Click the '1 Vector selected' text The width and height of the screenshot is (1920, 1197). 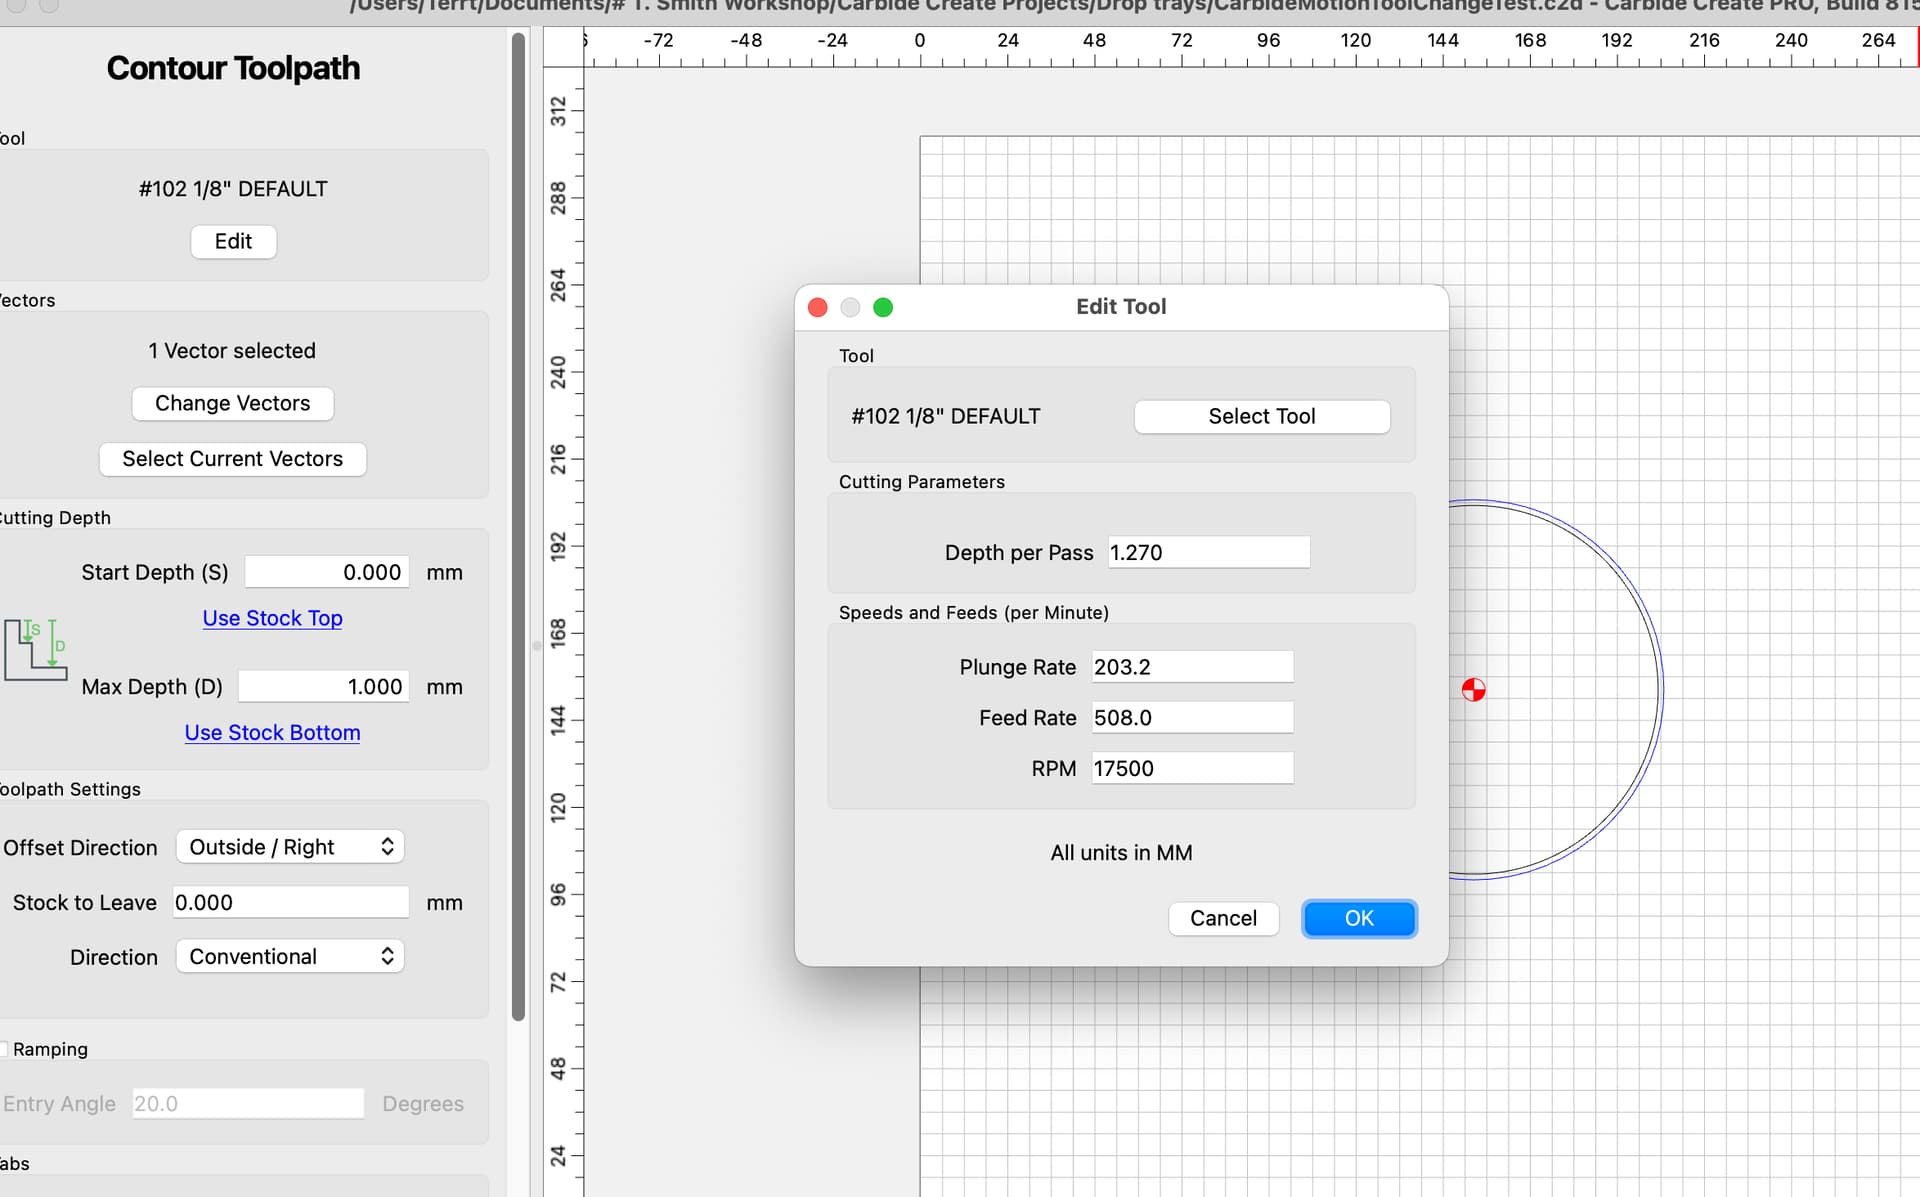click(x=232, y=351)
